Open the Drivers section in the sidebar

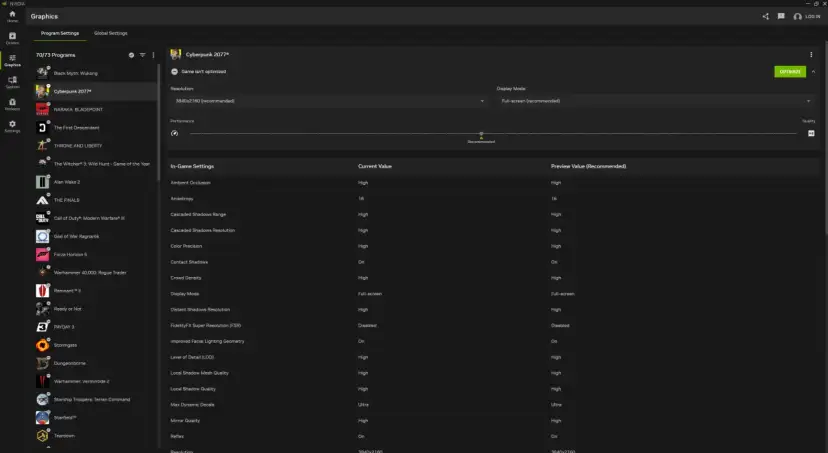(12, 38)
